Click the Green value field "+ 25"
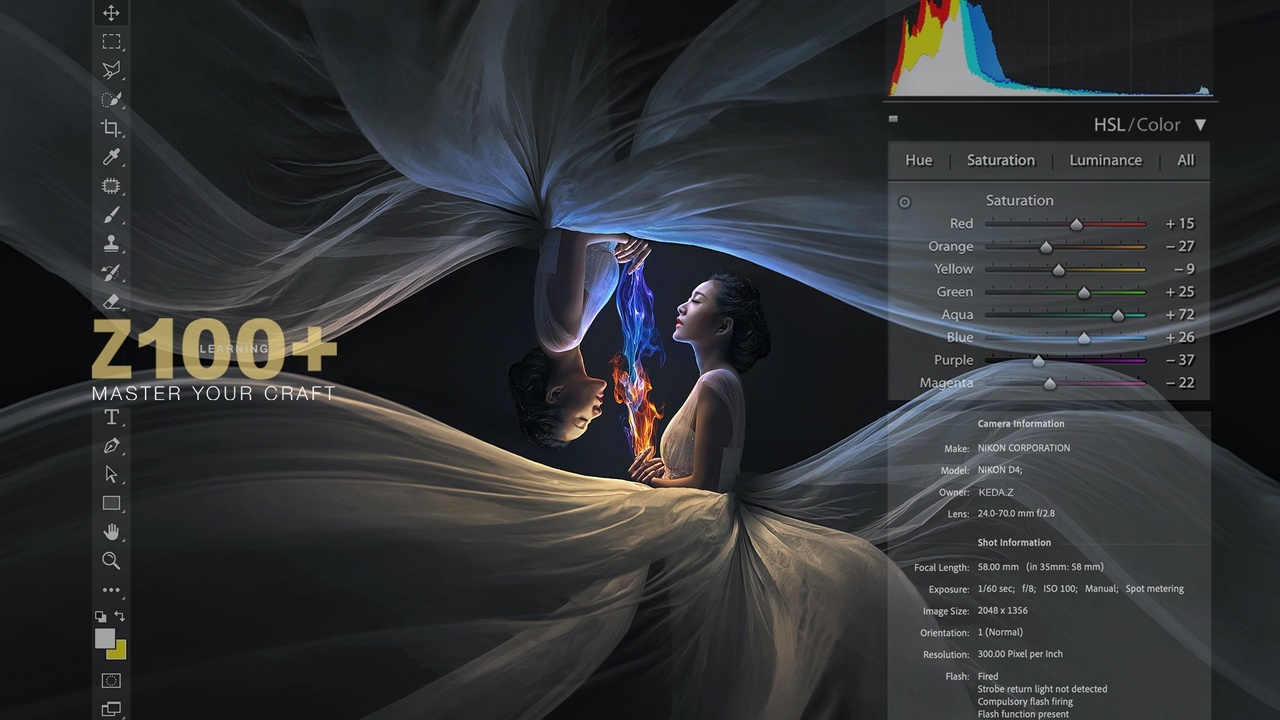The width and height of the screenshot is (1280, 720). (1180, 292)
